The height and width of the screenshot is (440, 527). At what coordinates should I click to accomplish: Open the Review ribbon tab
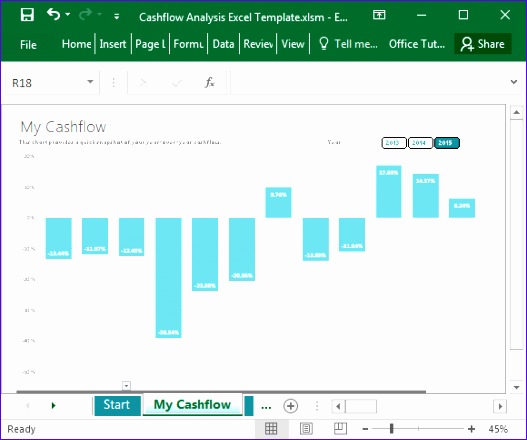258,44
